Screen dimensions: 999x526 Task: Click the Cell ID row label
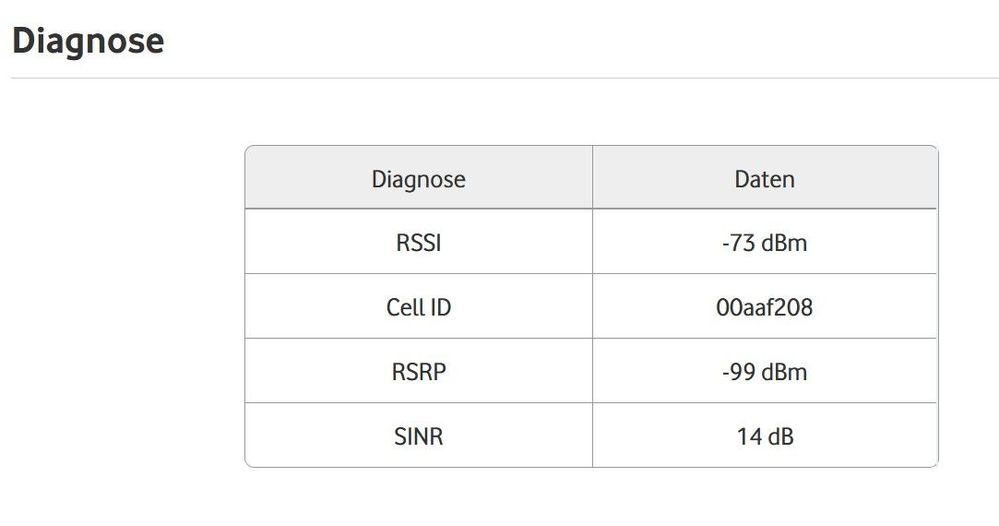coord(419,308)
